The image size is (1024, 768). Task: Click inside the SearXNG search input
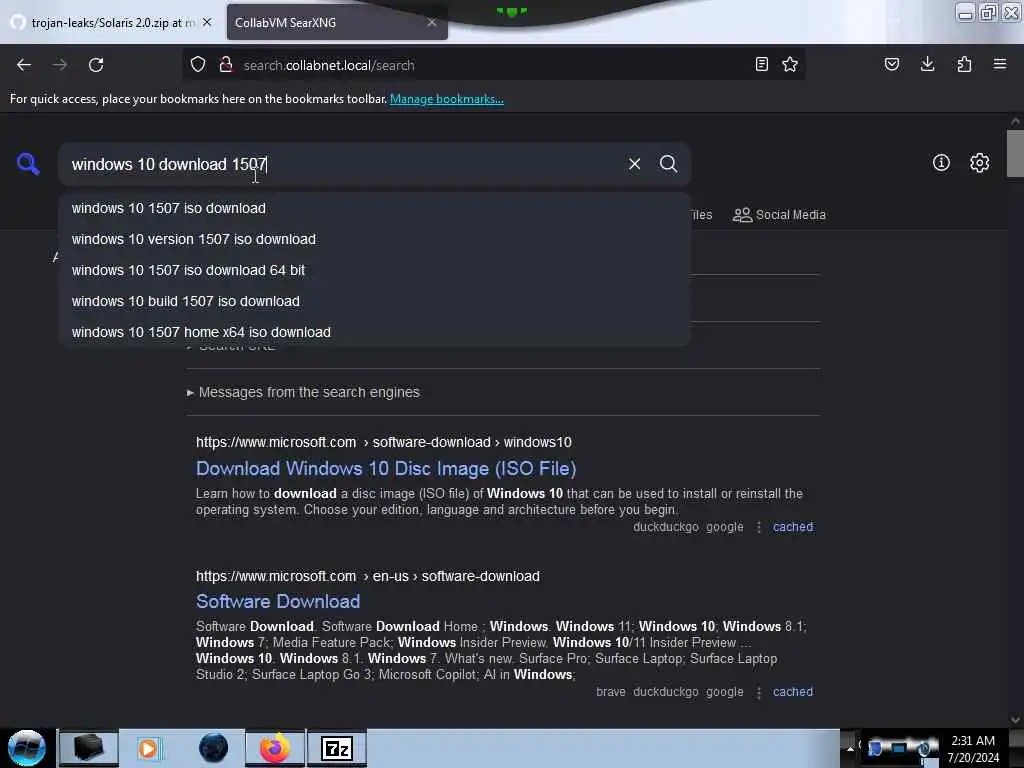coord(342,164)
